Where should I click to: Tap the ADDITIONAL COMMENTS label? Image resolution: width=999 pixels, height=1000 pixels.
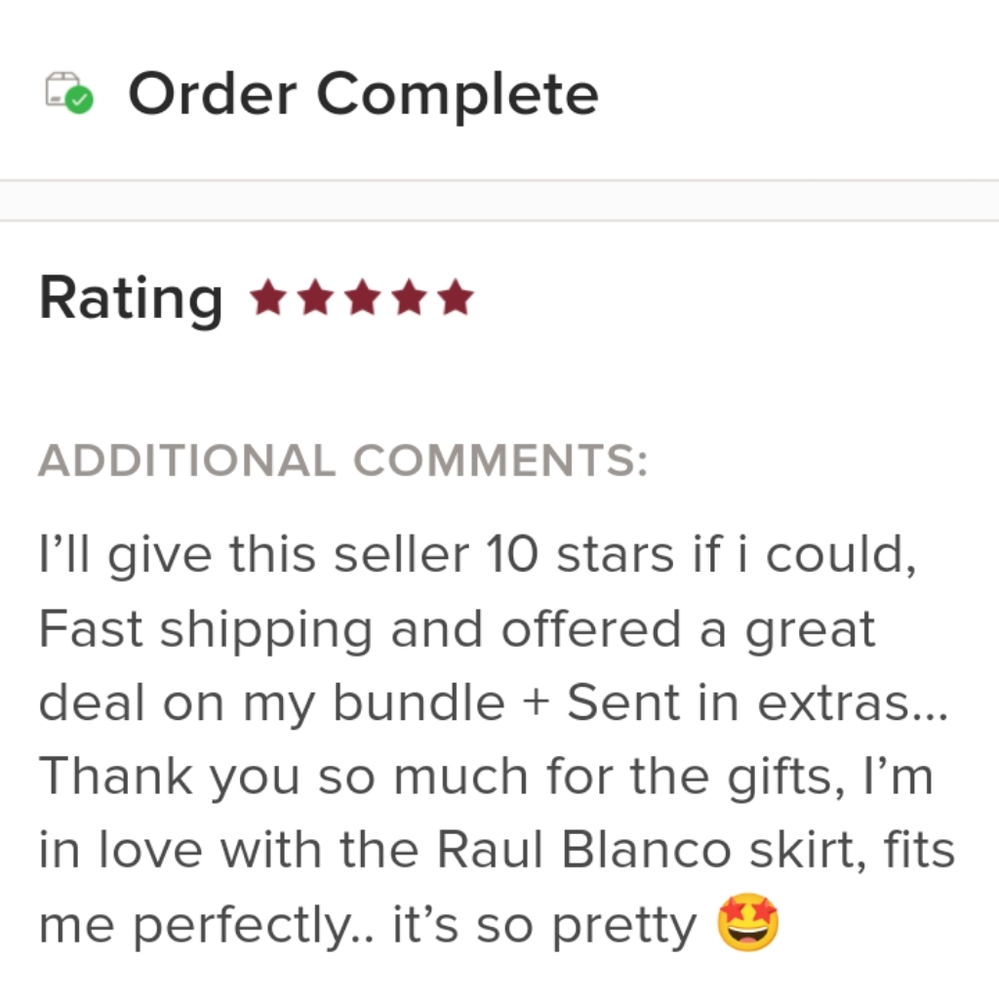[x=343, y=461]
